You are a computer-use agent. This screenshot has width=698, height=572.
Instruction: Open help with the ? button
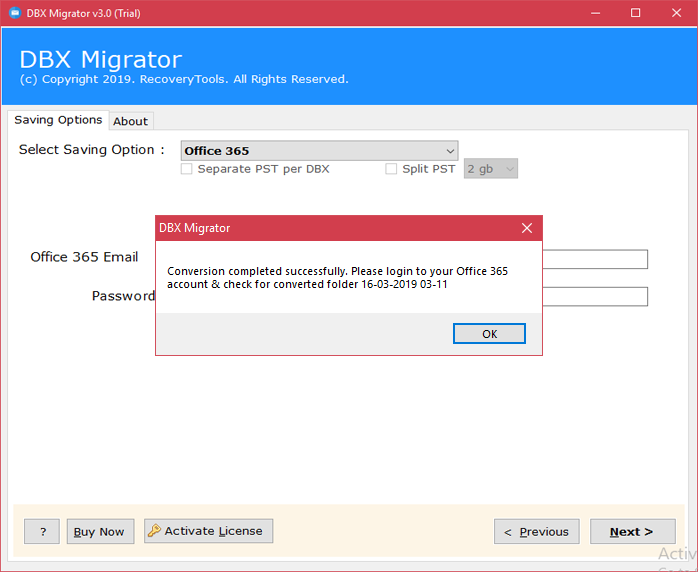tap(42, 531)
